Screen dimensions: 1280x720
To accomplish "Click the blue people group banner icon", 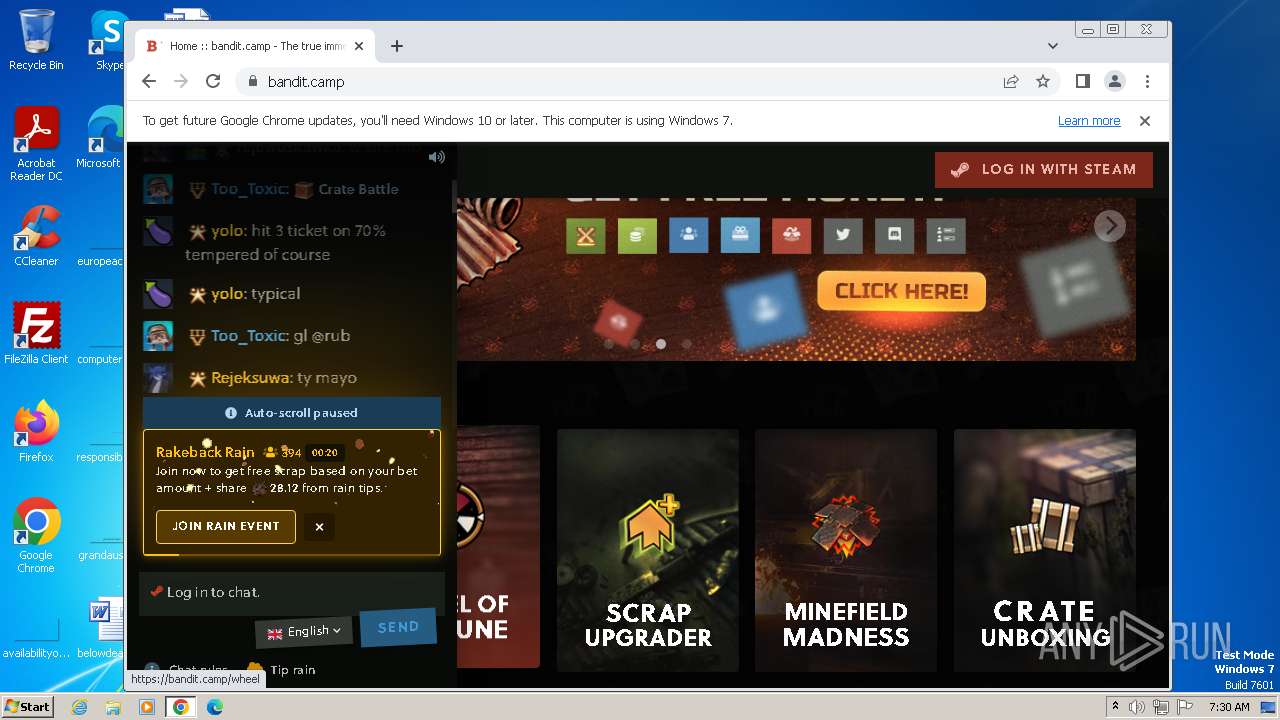I will coord(689,236).
